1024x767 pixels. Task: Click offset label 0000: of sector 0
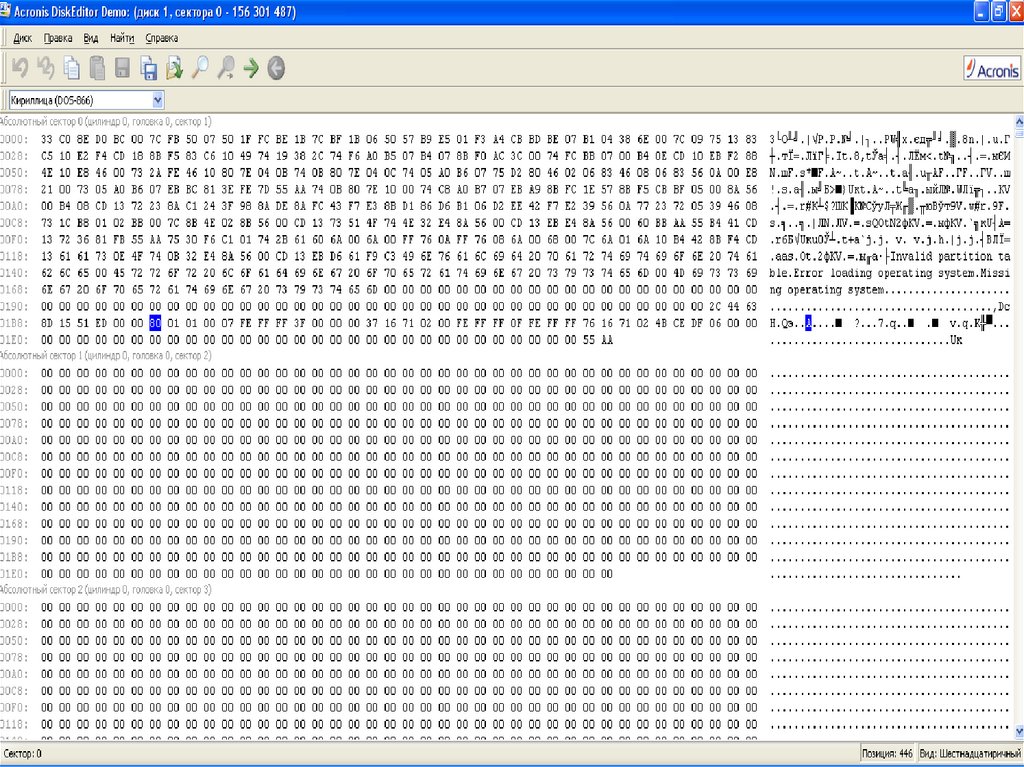pos(14,139)
